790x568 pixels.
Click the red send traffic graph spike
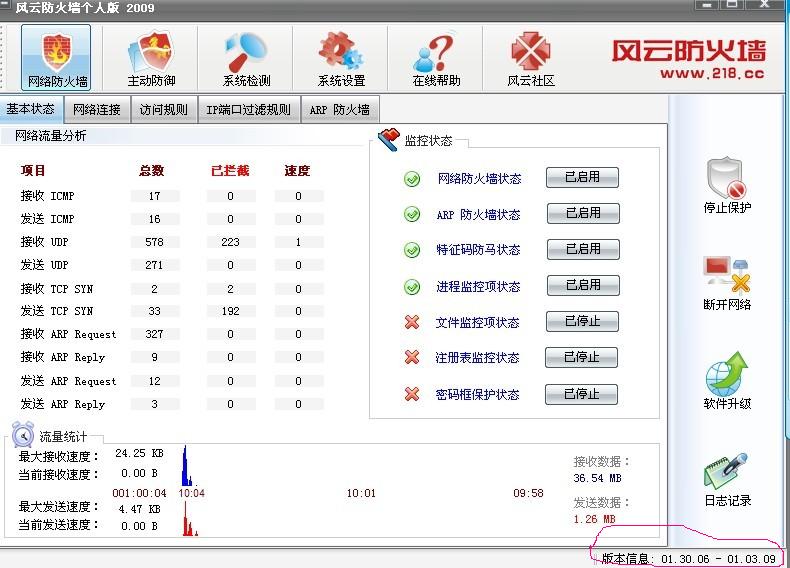coord(188,519)
